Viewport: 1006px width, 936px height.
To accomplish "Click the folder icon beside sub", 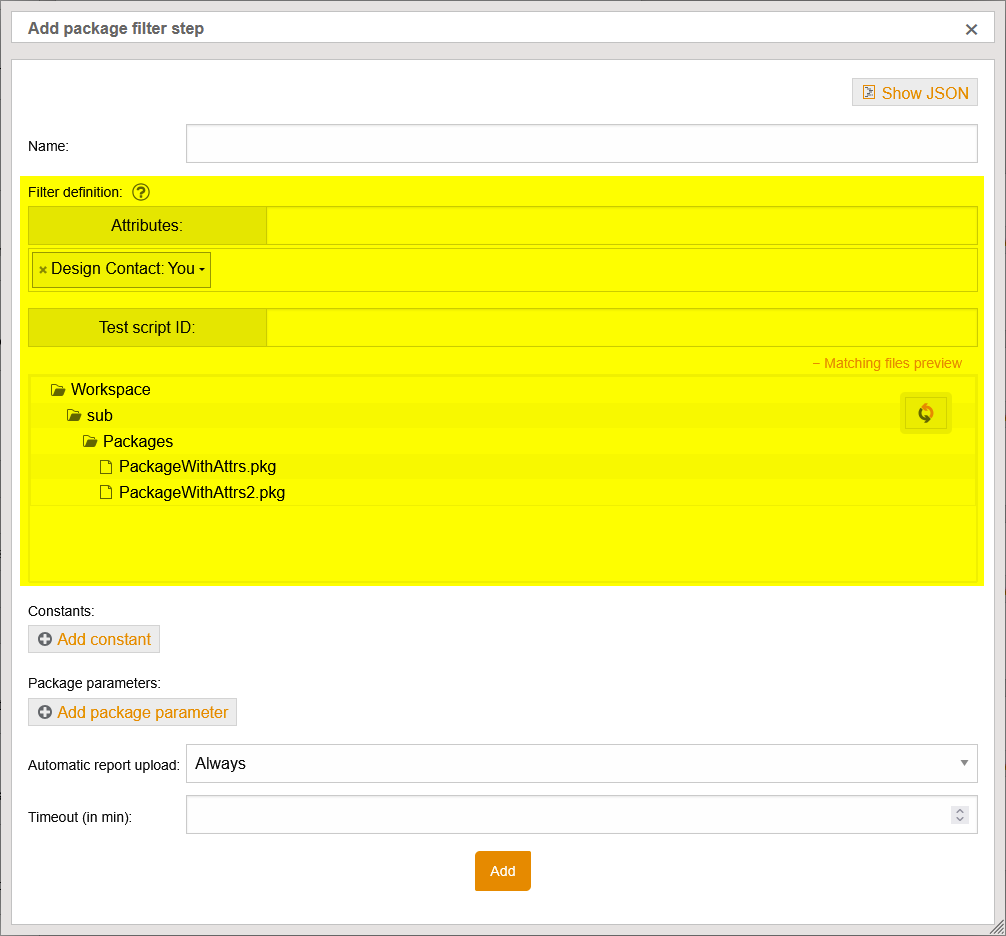I will pos(72,415).
